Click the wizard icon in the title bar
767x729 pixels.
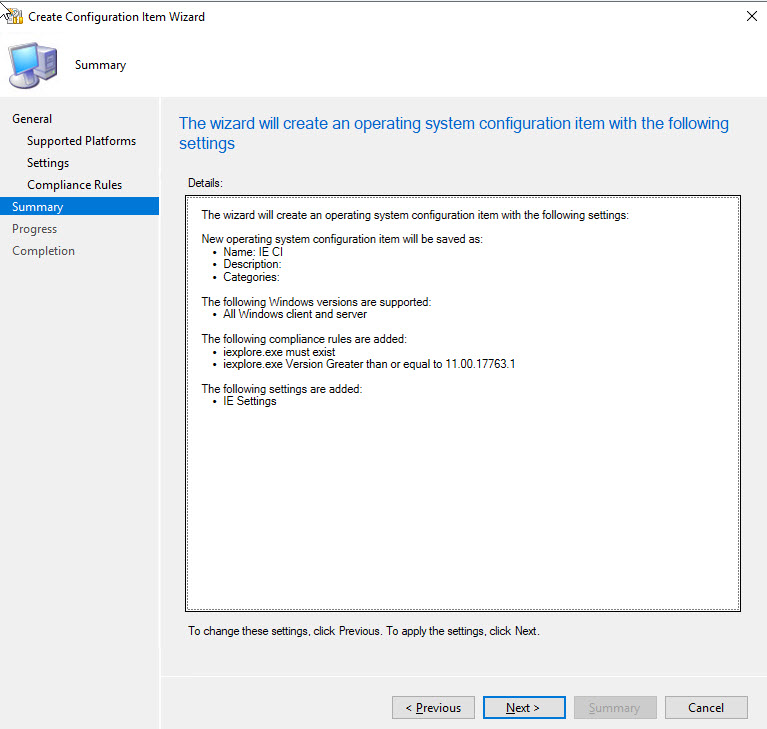point(13,16)
